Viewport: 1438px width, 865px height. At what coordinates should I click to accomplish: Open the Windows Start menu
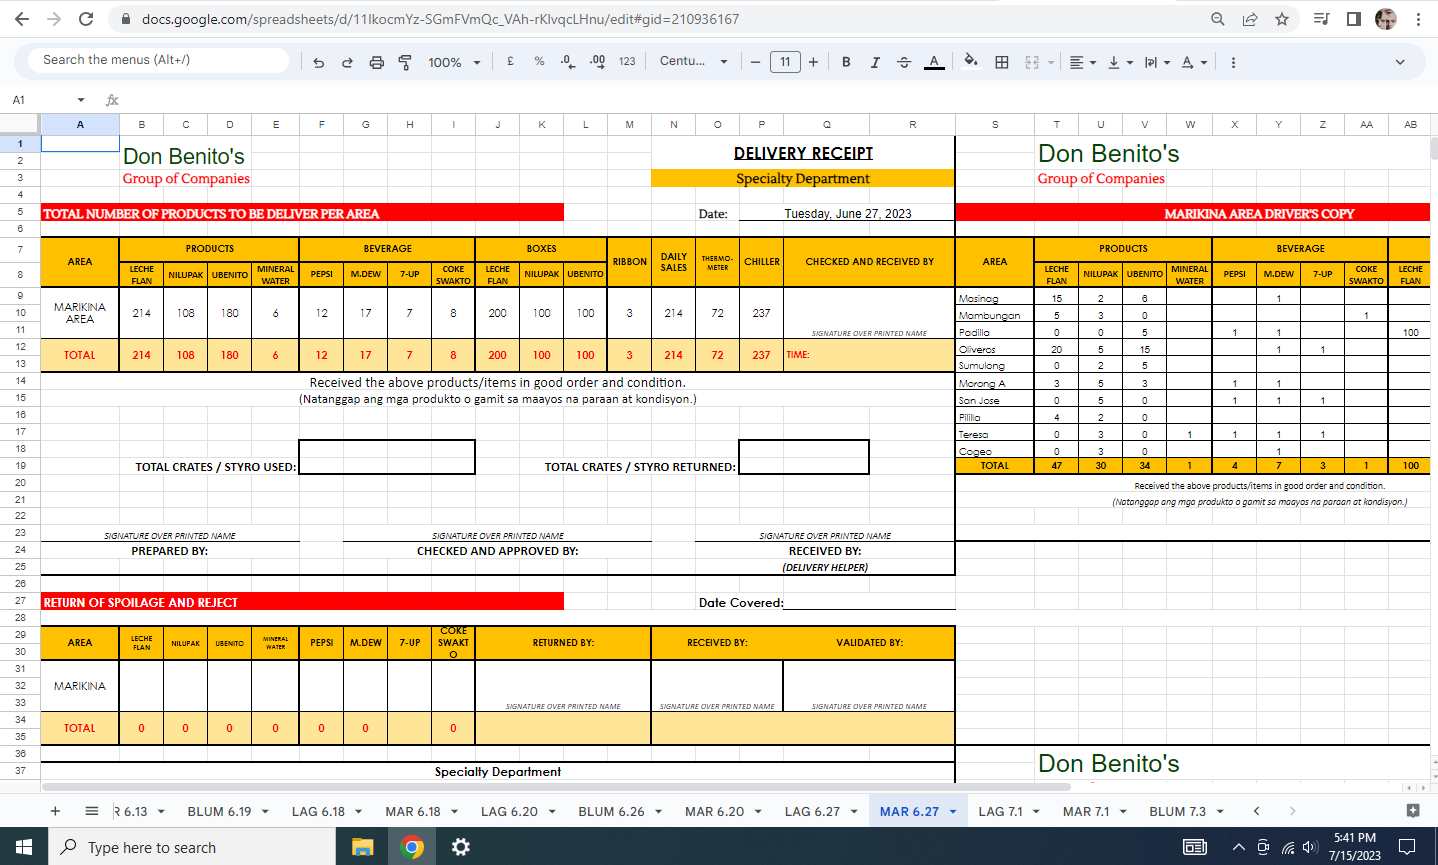point(24,847)
